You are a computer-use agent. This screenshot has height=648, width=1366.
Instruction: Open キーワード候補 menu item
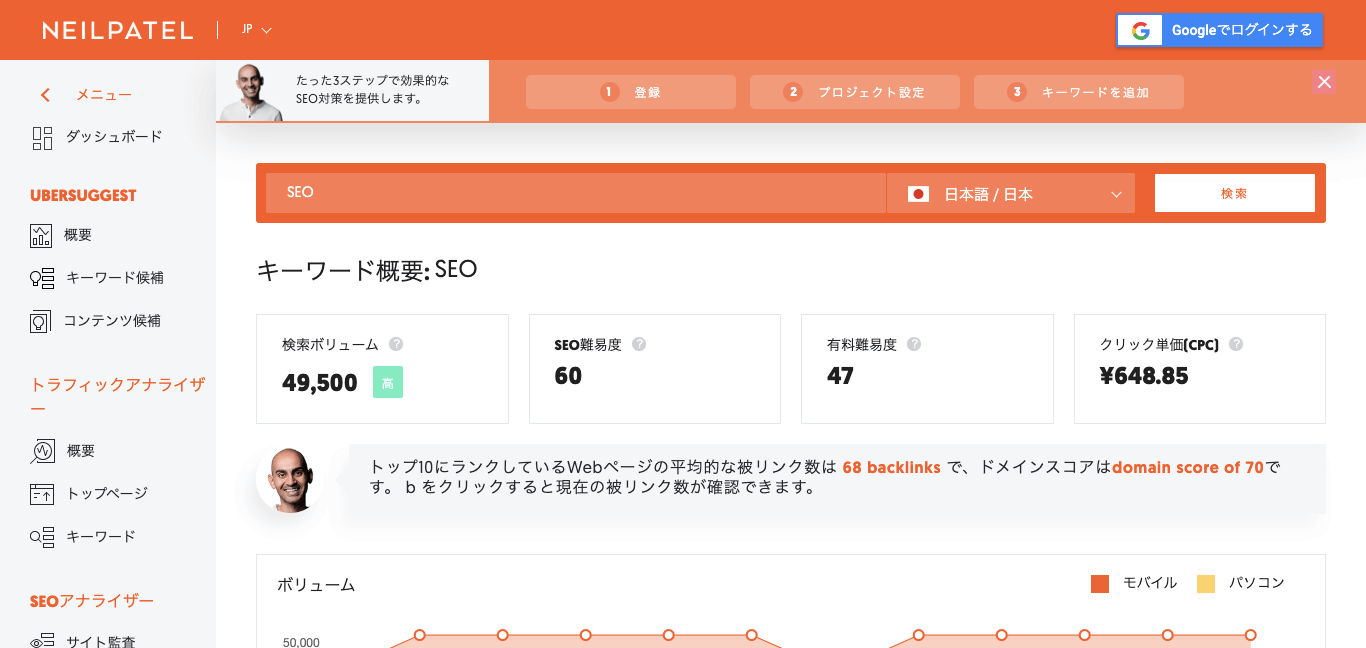[97, 278]
